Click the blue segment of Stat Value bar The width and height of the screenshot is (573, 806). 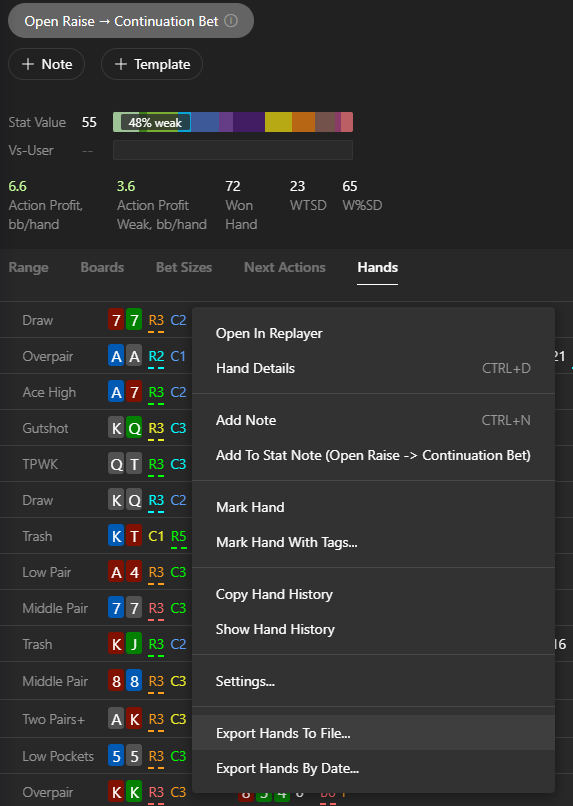205,122
